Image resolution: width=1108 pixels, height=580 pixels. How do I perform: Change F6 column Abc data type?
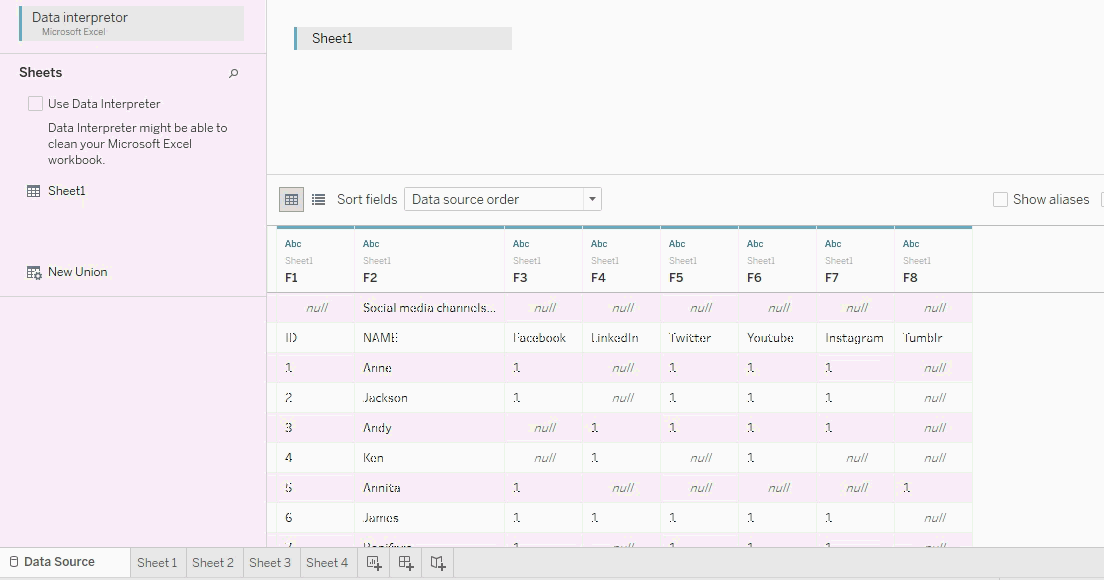coord(755,244)
